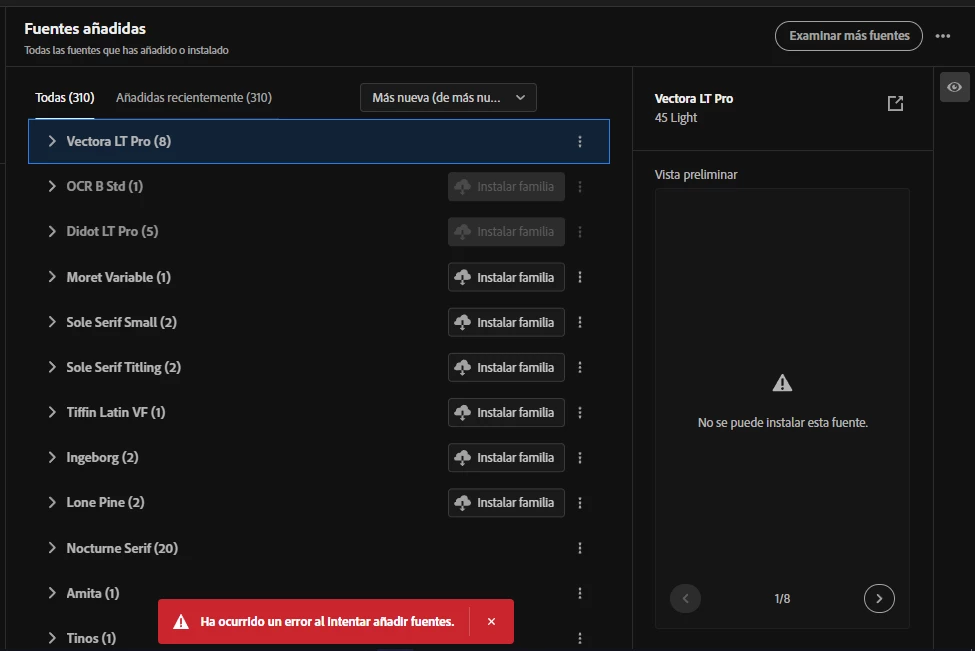Open the Sole Serif Titling row options menu
975x651 pixels.
pos(580,367)
